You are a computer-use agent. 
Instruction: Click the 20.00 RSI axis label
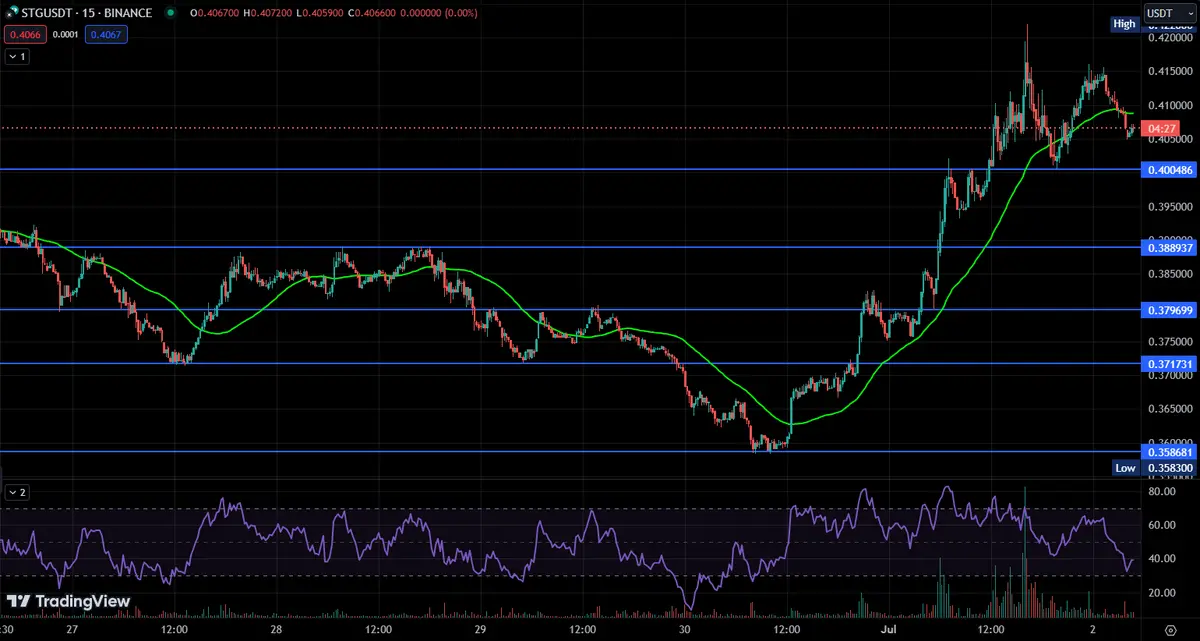pyautogui.click(x=1161, y=593)
